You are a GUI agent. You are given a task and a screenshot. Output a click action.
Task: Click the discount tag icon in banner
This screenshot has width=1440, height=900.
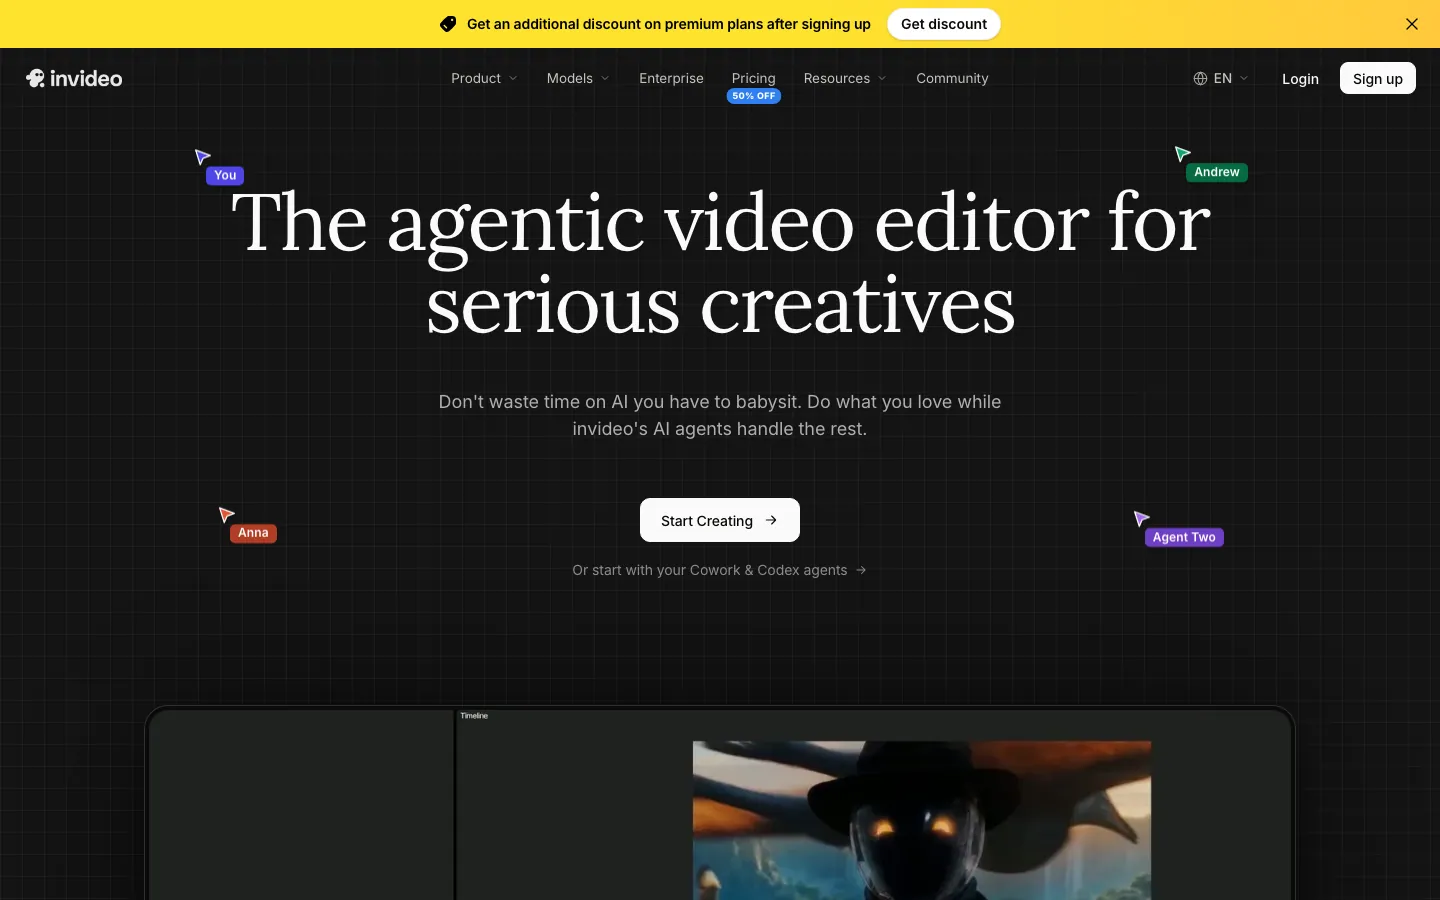[x=448, y=24]
